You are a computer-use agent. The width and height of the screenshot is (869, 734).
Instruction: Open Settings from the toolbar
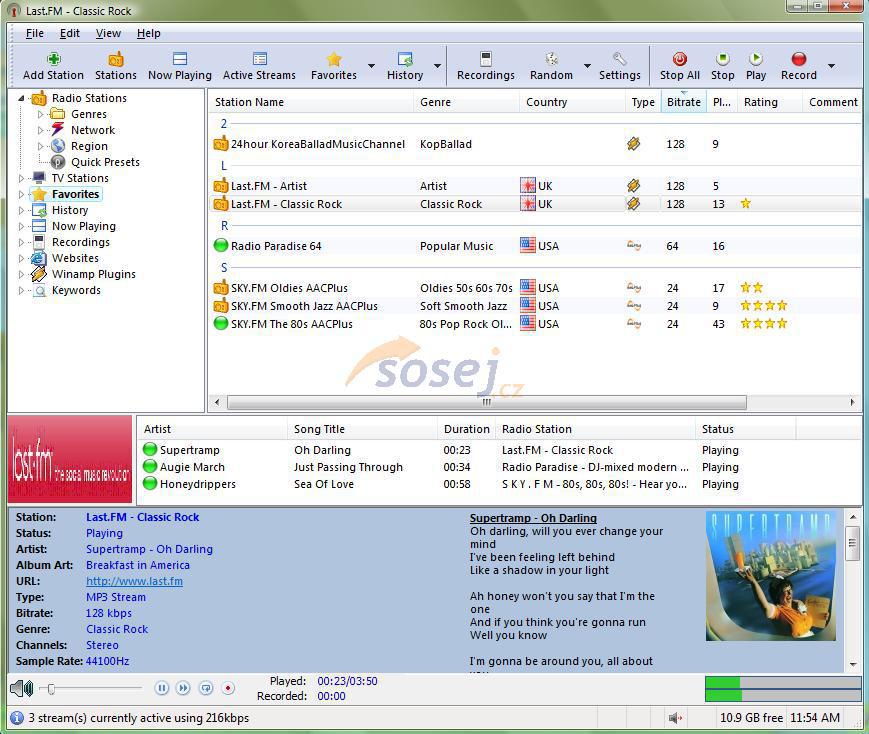(620, 67)
